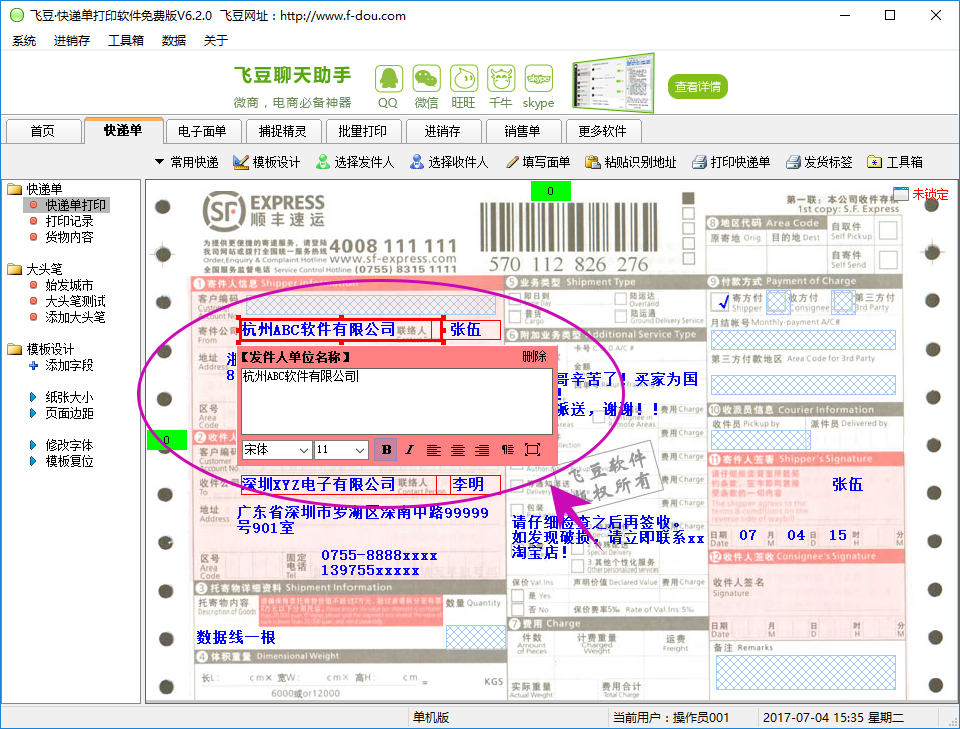This screenshot has height=729, width=960.
Task: Open 修改字体 setting
Action: (61, 445)
